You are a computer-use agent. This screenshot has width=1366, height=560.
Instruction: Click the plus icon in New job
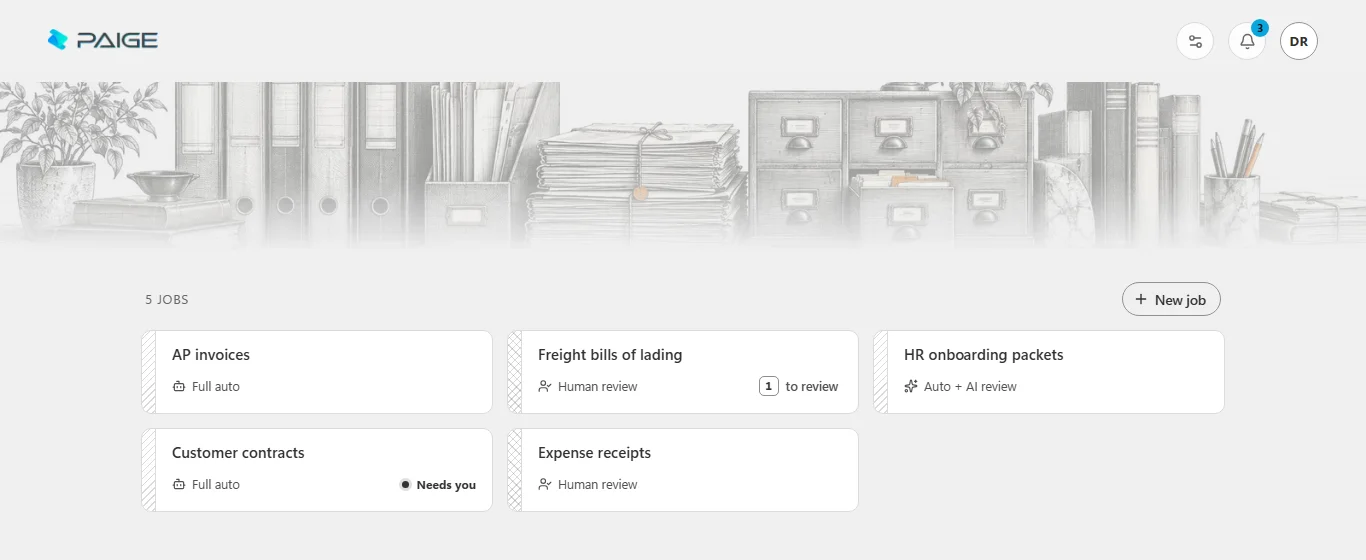[x=1141, y=299]
